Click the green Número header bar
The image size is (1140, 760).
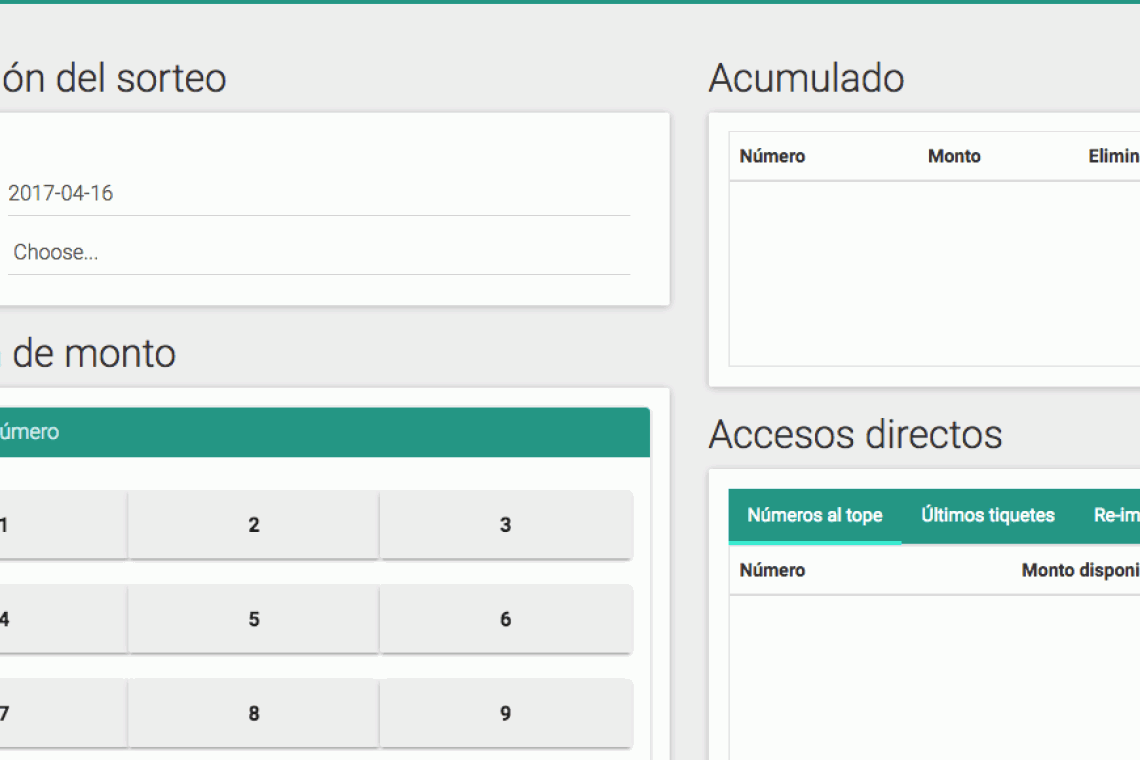tap(320, 432)
